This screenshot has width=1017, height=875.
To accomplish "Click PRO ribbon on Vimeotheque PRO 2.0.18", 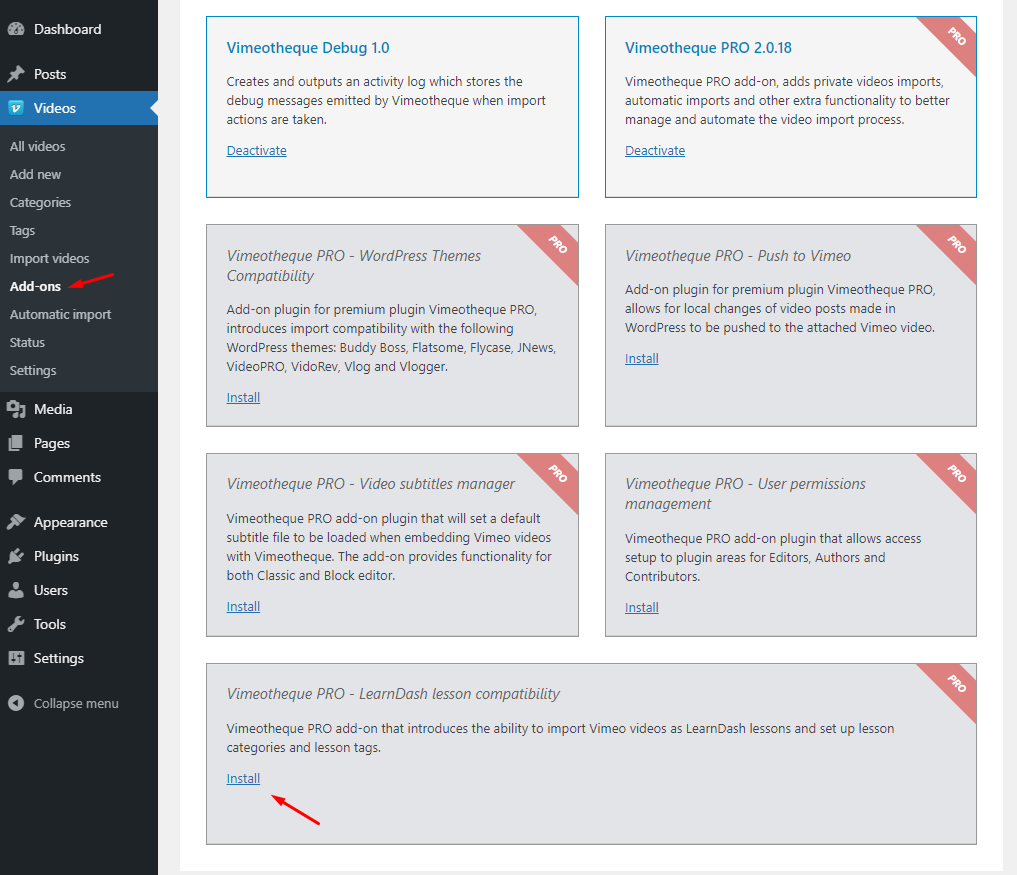I will pyautogui.click(x=955, y=37).
